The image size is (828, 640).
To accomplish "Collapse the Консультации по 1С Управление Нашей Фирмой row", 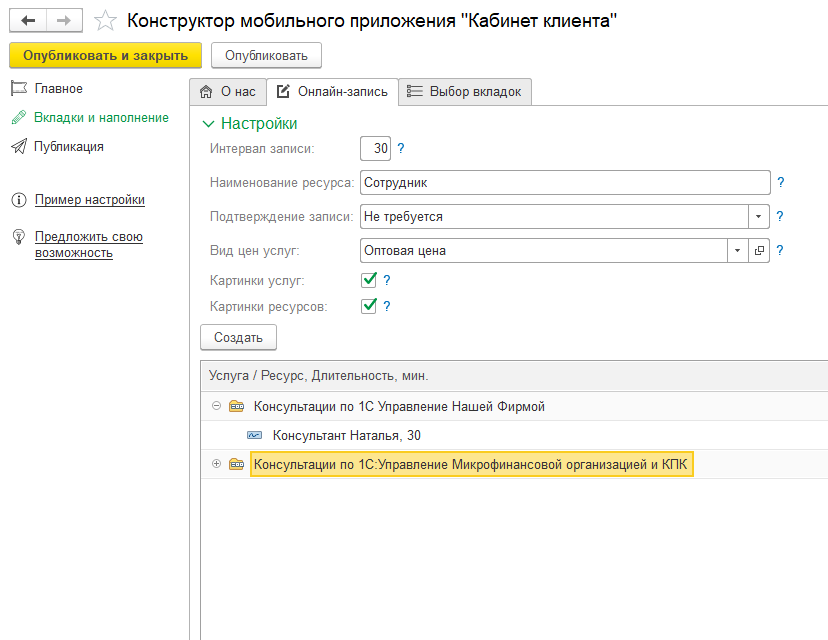I will click(x=216, y=406).
